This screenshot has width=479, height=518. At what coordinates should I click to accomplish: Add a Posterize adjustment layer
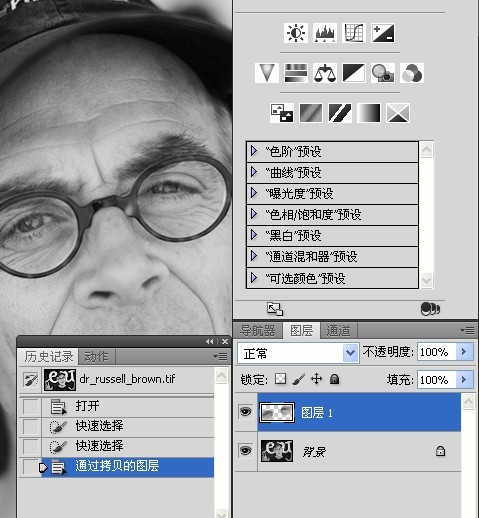coord(311,113)
